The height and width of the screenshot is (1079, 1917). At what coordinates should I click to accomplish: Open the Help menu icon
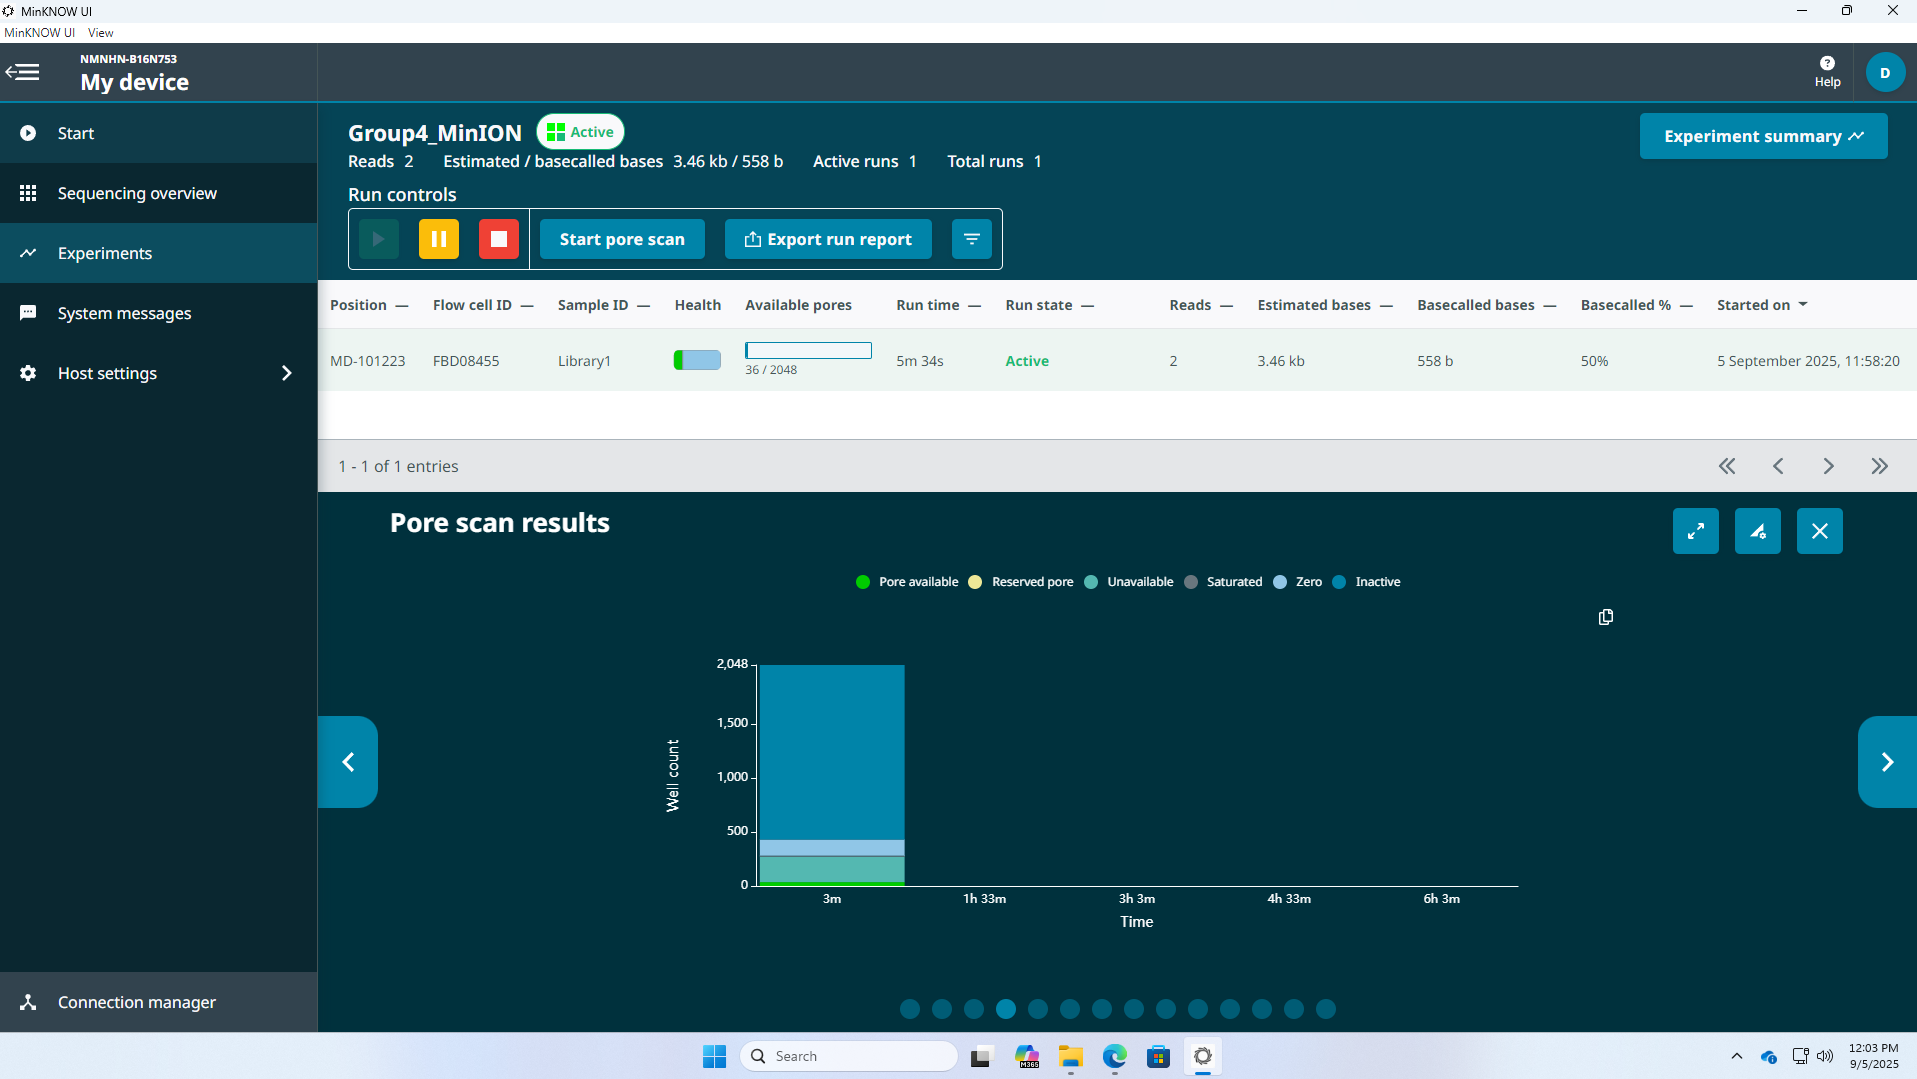tap(1827, 72)
